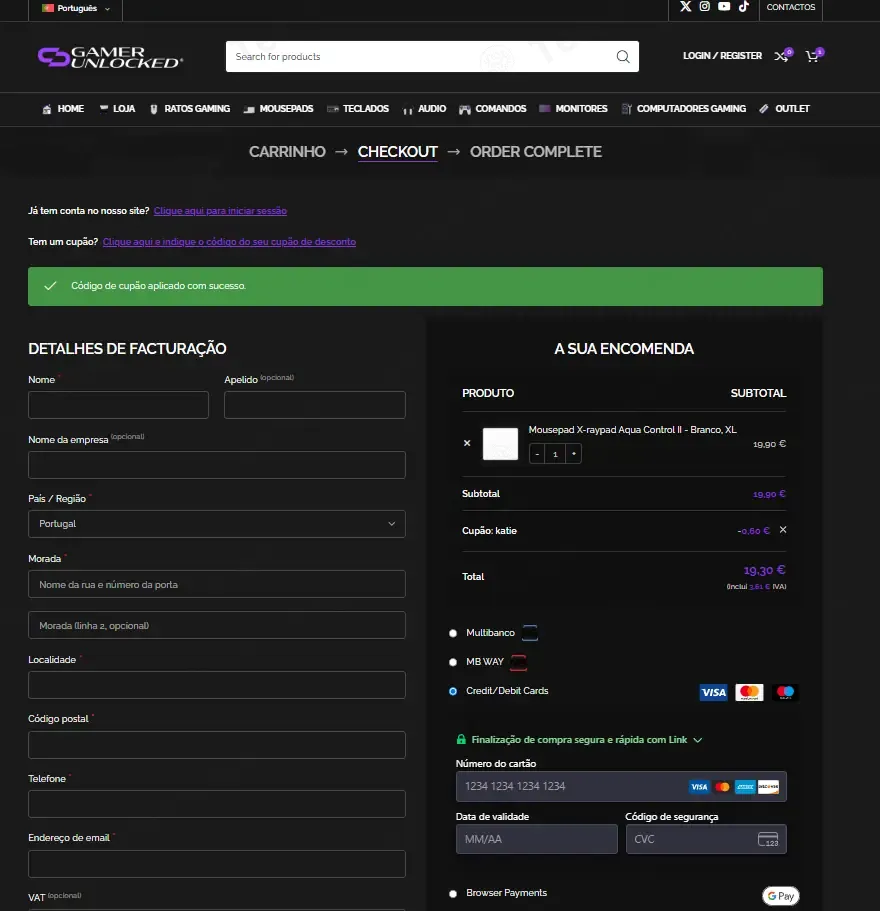Open the YouTube social icon
Image resolution: width=880 pixels, height=911 pixels.
(x=724, y=6)
